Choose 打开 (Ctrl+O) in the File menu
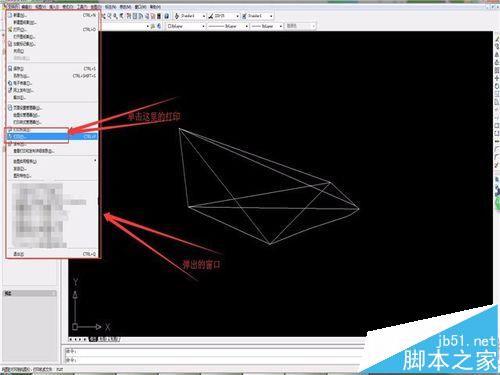This screenshot has height=375, width=500. coord(52,30)
